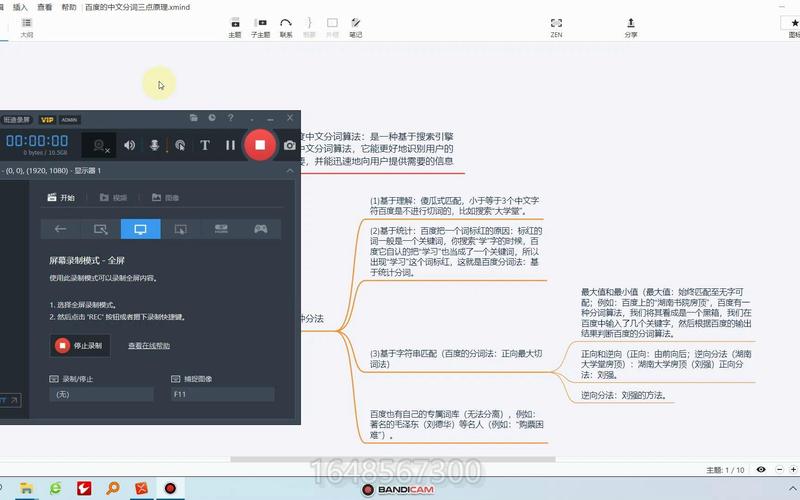Open the notes (笔记) tool

click(356, 28)
